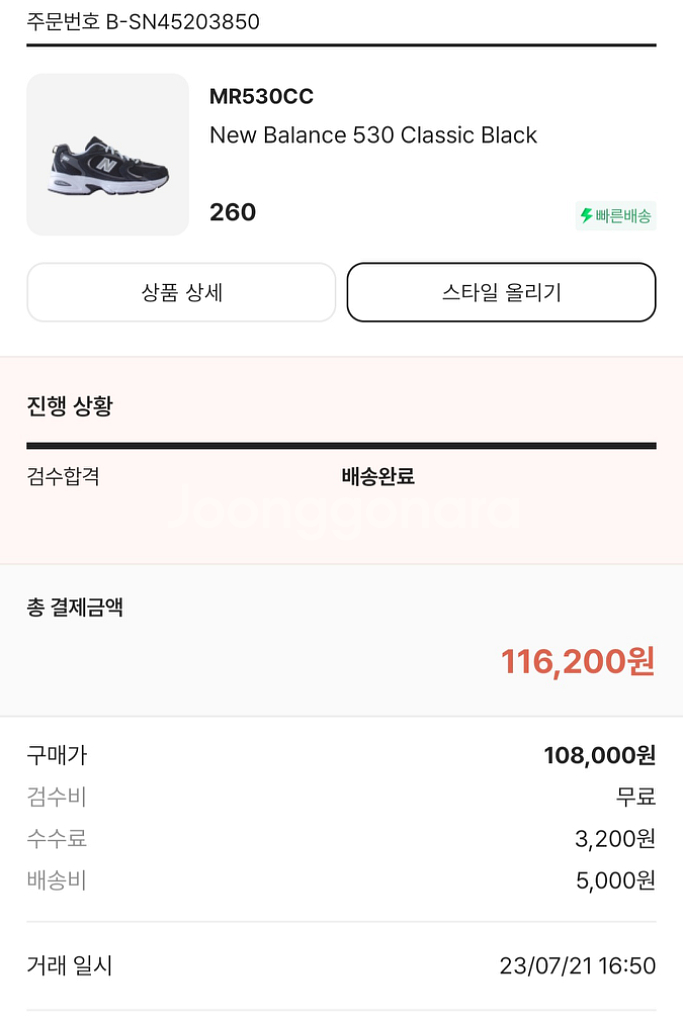Click the 상품 상세 button
The width and height of the screenshot is (683, 1024).
pos(181,292)
